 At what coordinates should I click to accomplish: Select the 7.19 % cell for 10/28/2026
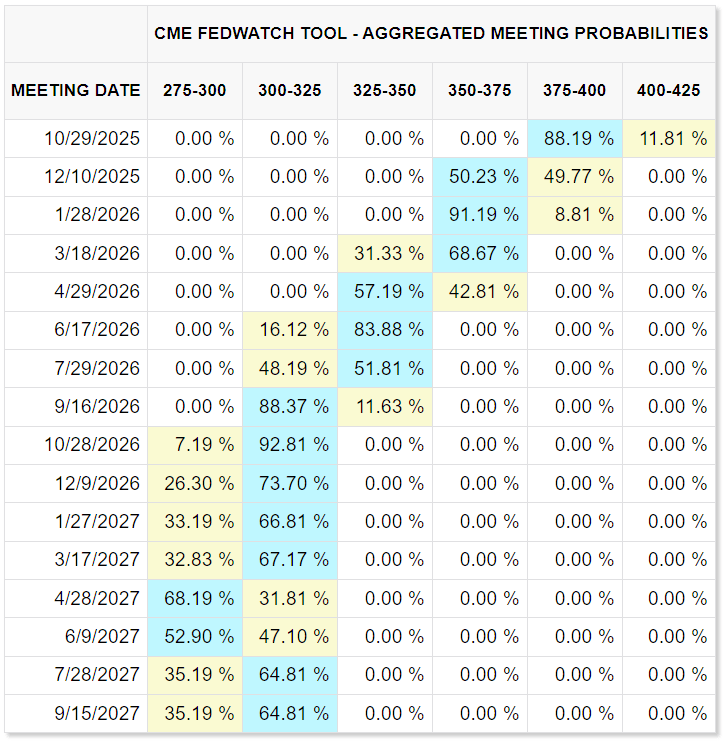coord(195,445)
